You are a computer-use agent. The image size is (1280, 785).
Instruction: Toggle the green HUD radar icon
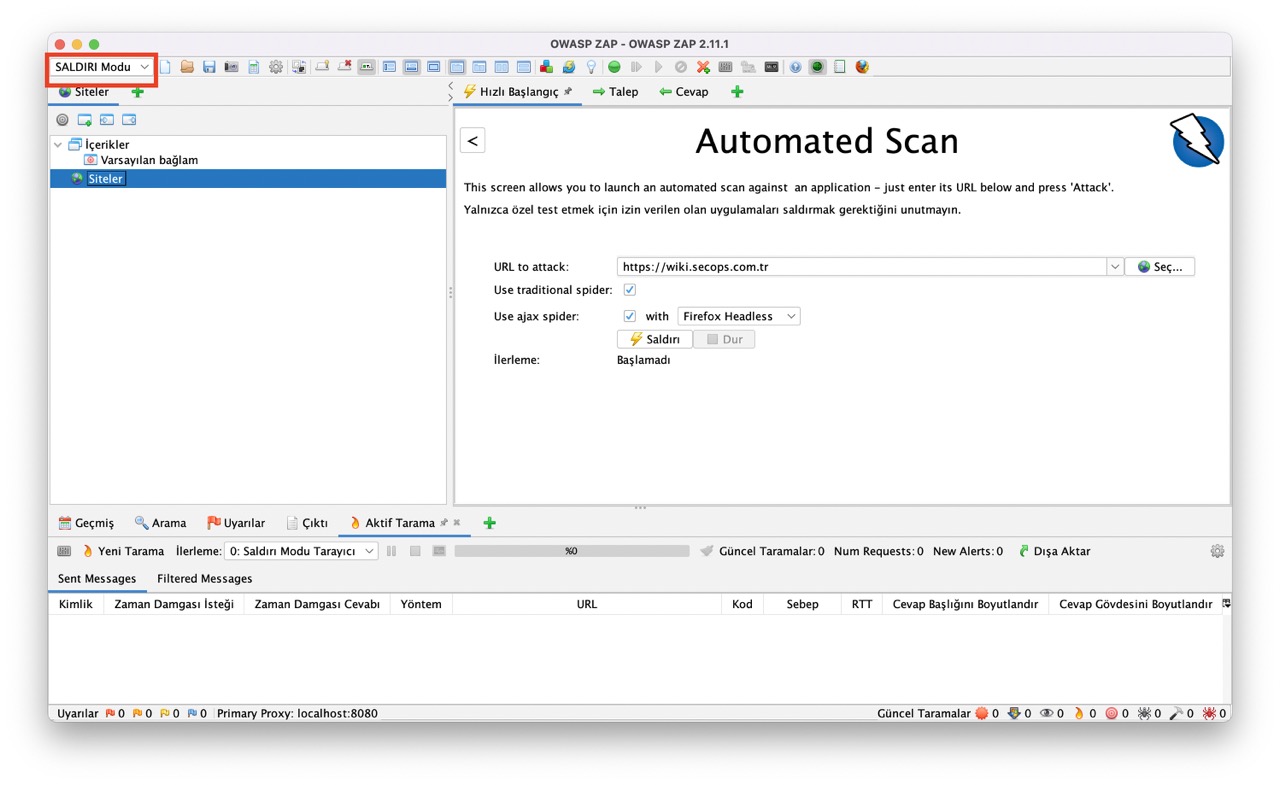817,67
